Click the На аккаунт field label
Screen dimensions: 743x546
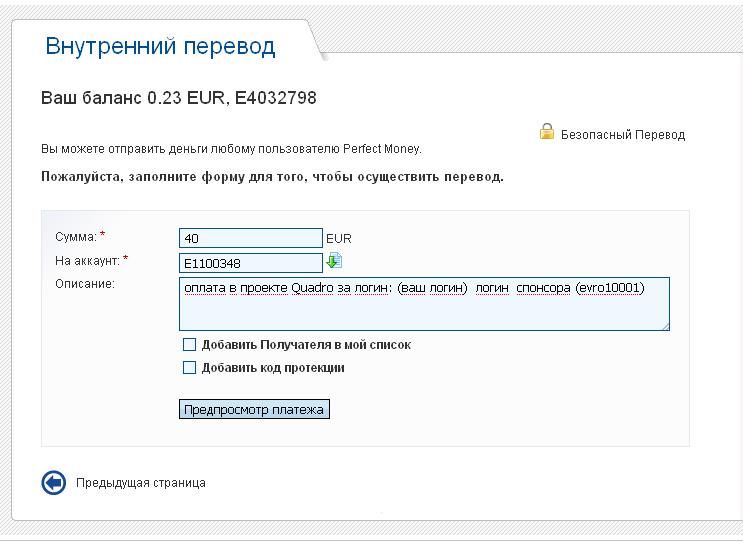point(88,261)
